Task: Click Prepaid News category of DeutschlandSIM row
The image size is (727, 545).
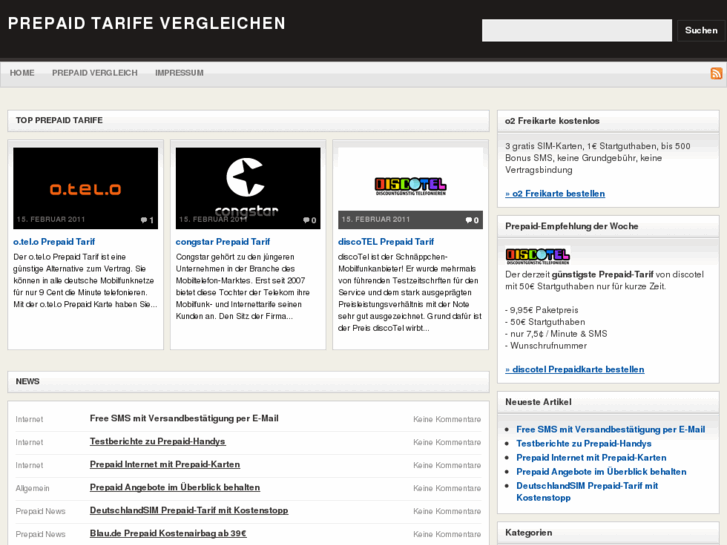Action: (x=40, y=511)
